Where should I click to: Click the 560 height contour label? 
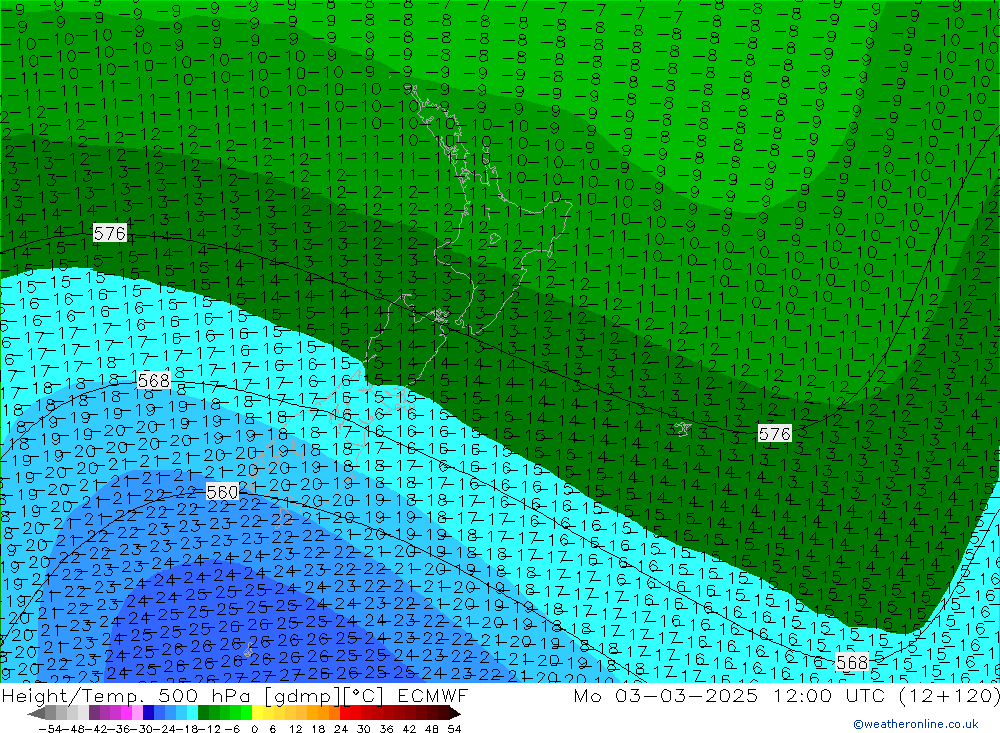click(x=223, y=492)
